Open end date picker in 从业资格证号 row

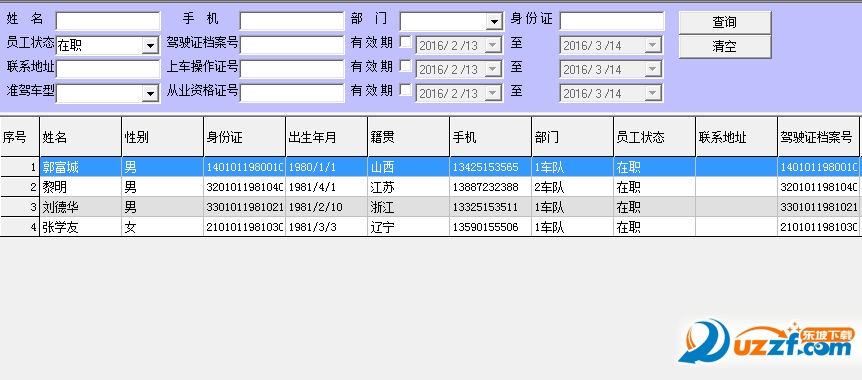coord(653,93)
